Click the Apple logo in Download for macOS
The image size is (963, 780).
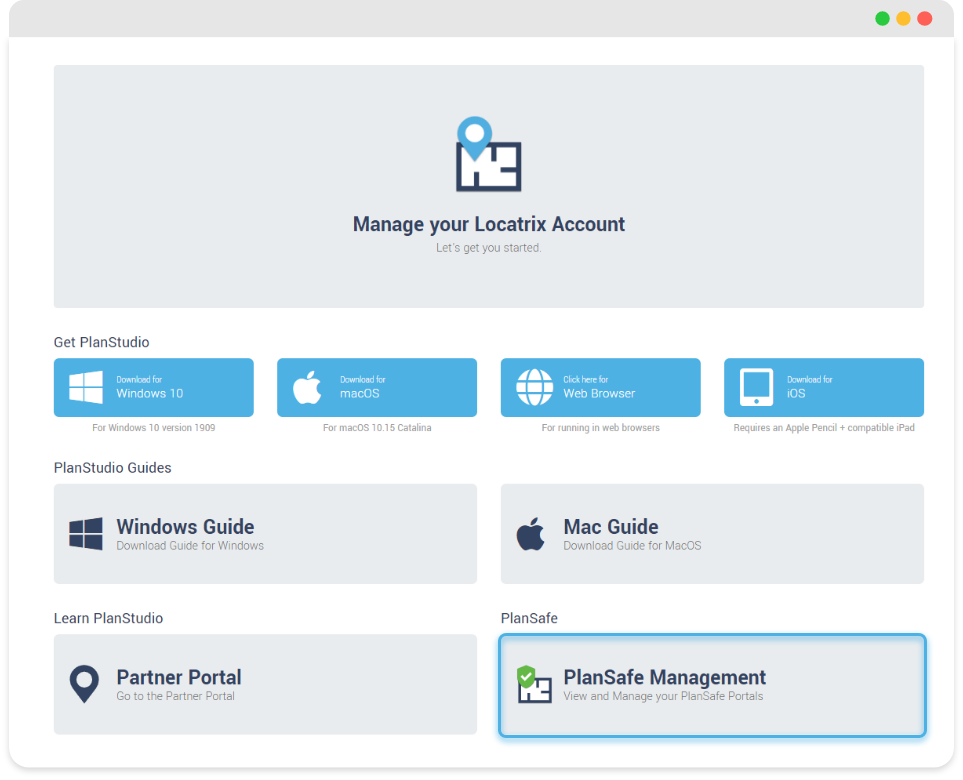click(x=307, y=387)
